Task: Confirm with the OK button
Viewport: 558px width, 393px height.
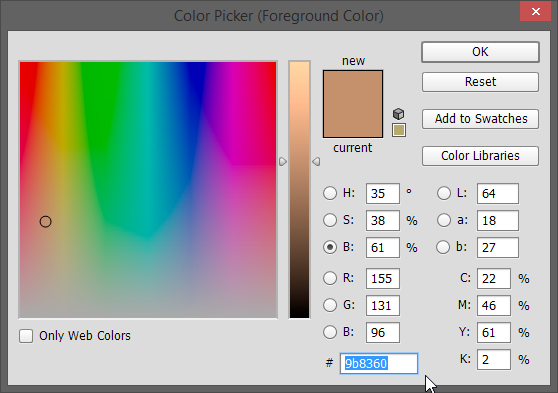Action: click(x=480, y=52)
